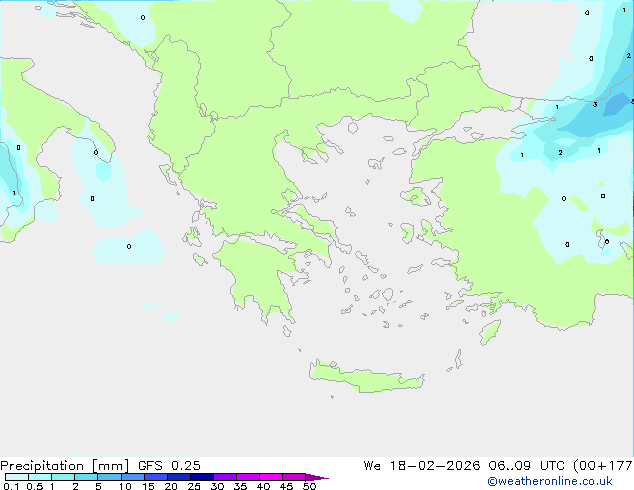Click the legend scale label "40"

[263, 486]
